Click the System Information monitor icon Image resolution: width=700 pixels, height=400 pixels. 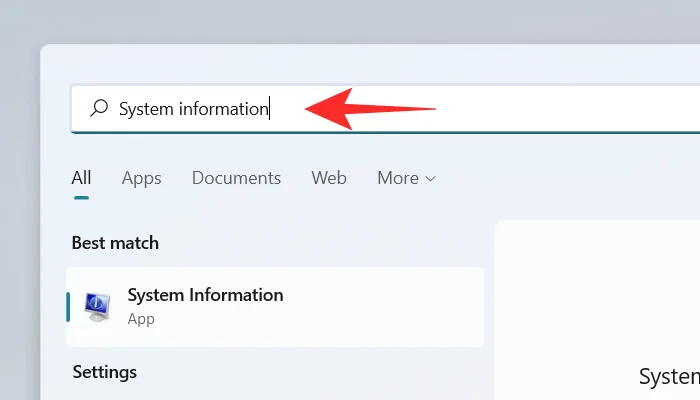(98, 307)
